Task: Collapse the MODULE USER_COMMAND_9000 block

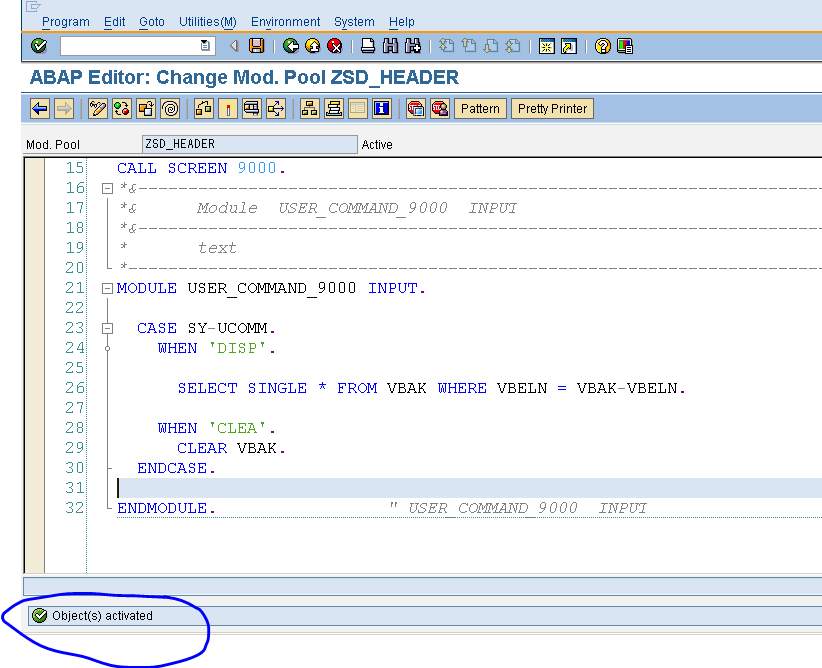Action: point(107,287)
